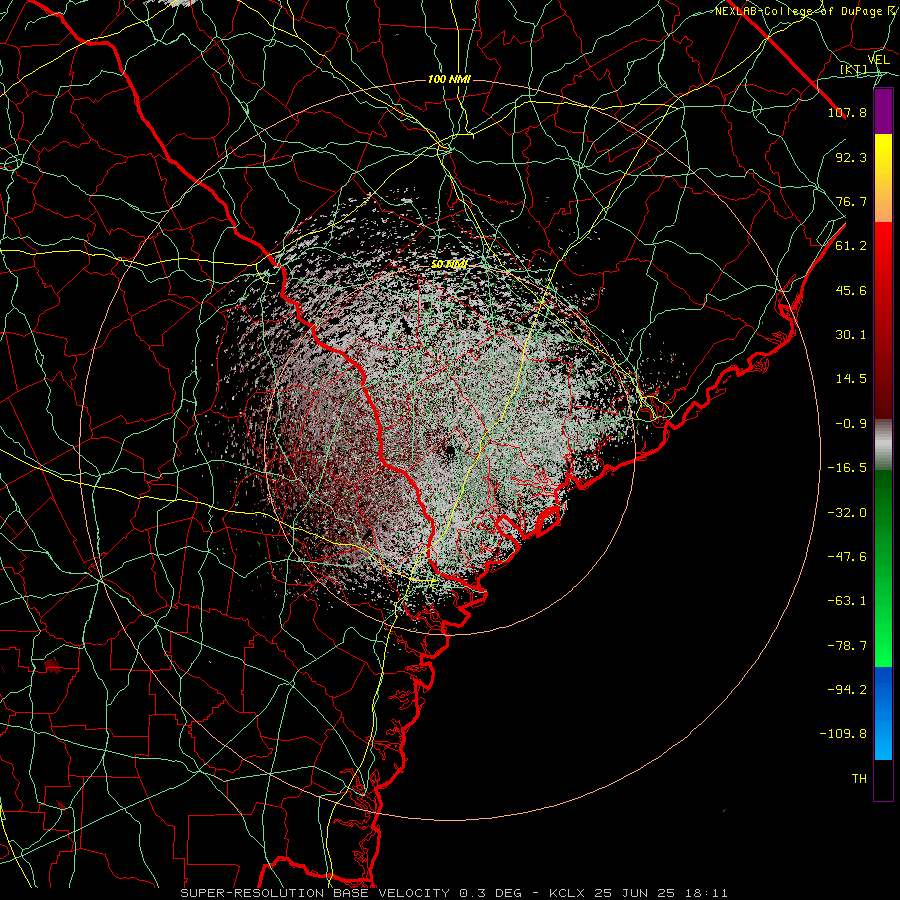The image size is (900, 900).
Task: Click the "[KT]" units label
Action: click(x=854, y=69)
